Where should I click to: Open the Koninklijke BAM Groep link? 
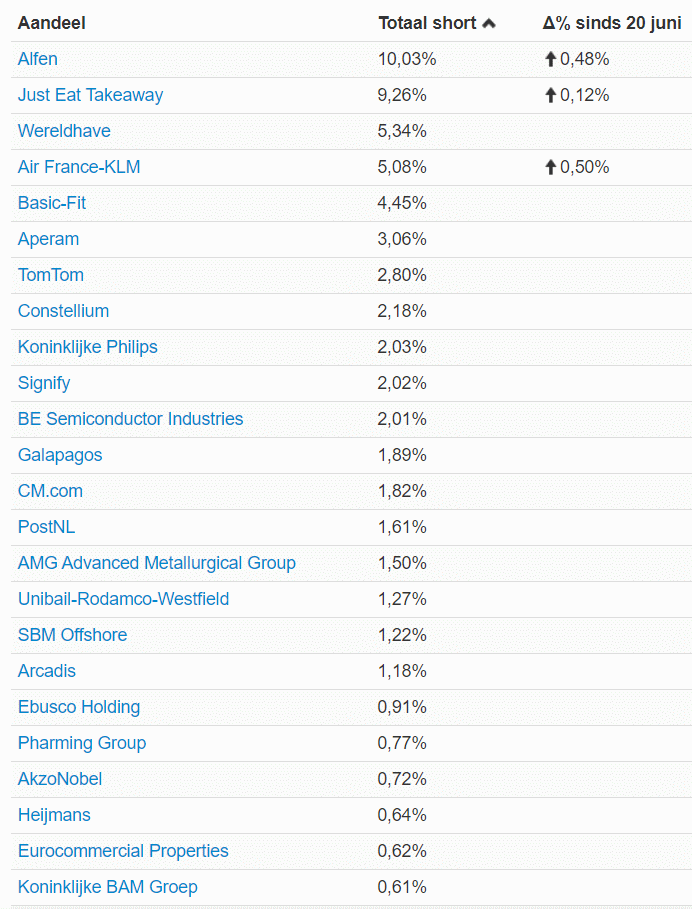[108, 887]
